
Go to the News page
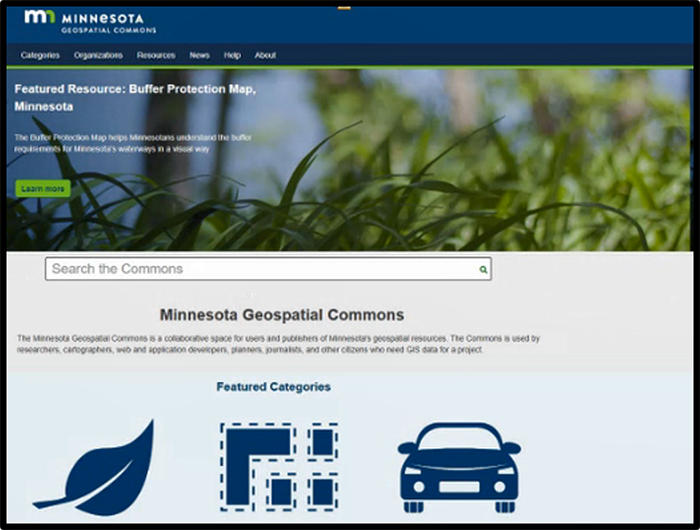[x=199, y=55]
